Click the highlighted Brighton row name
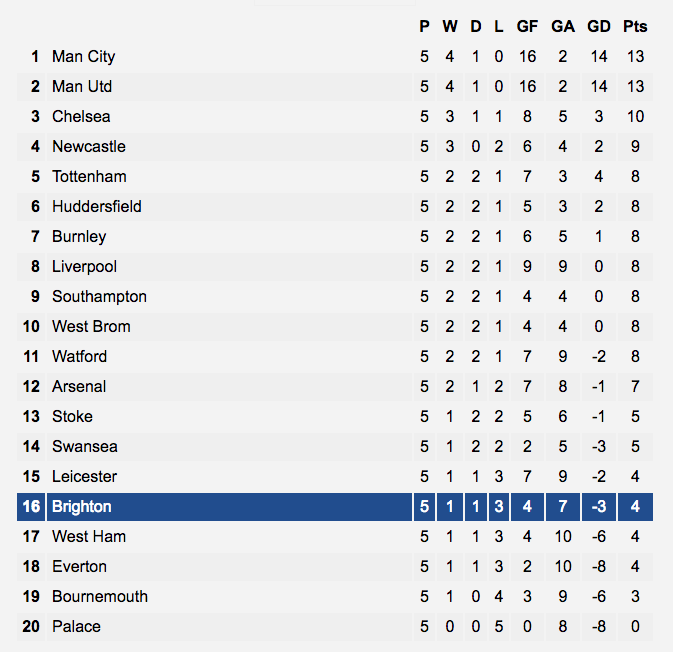 (x=82, y=506)
